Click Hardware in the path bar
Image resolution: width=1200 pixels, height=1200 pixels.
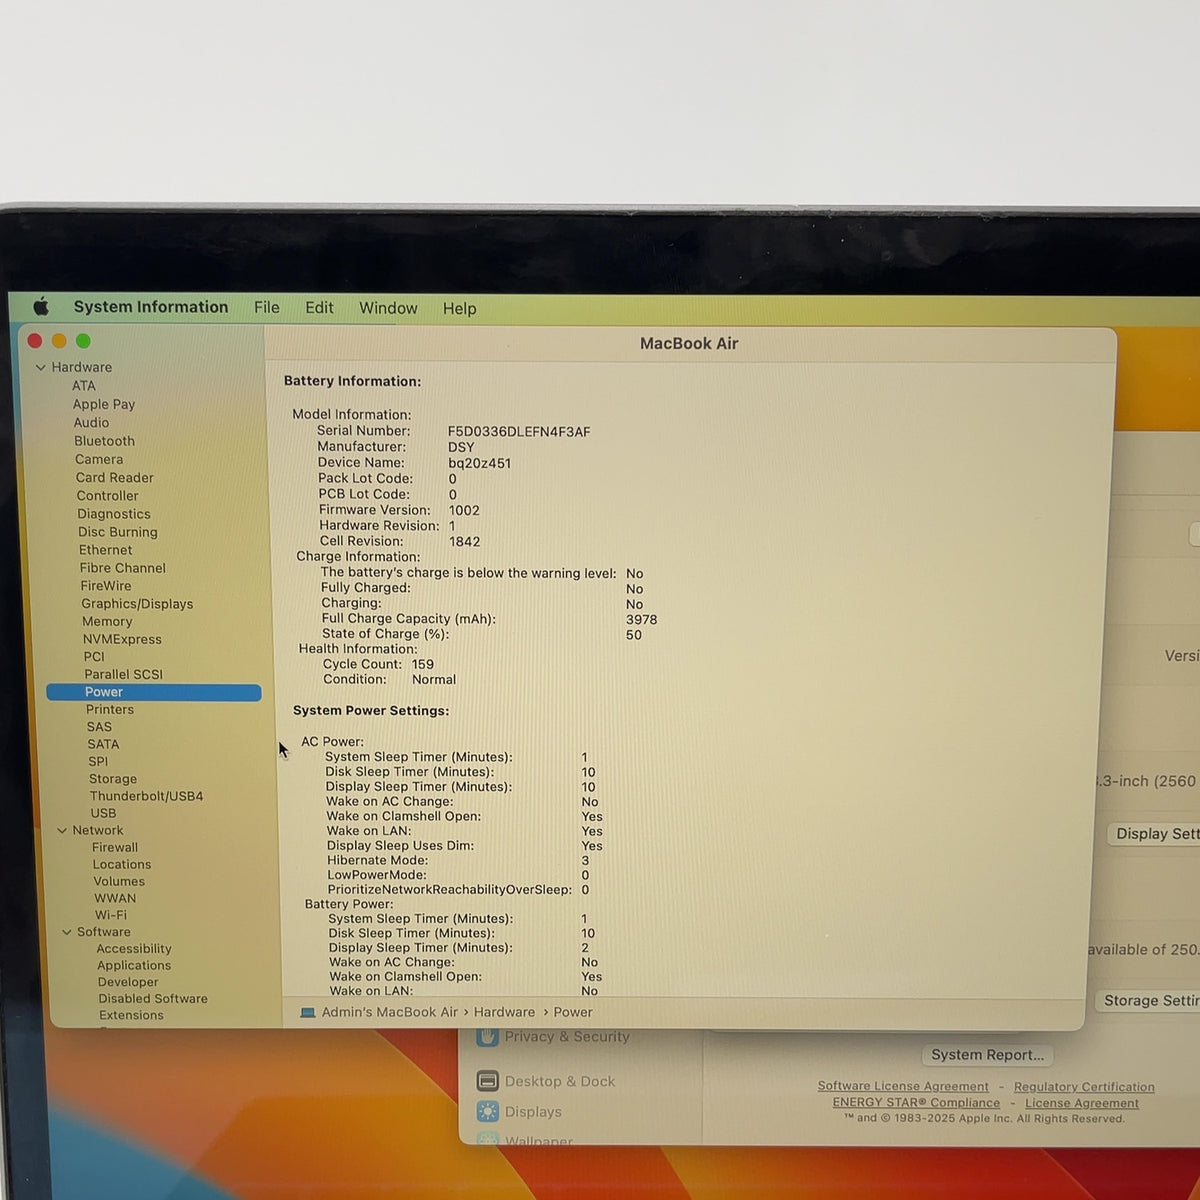tap(504, 1012)
